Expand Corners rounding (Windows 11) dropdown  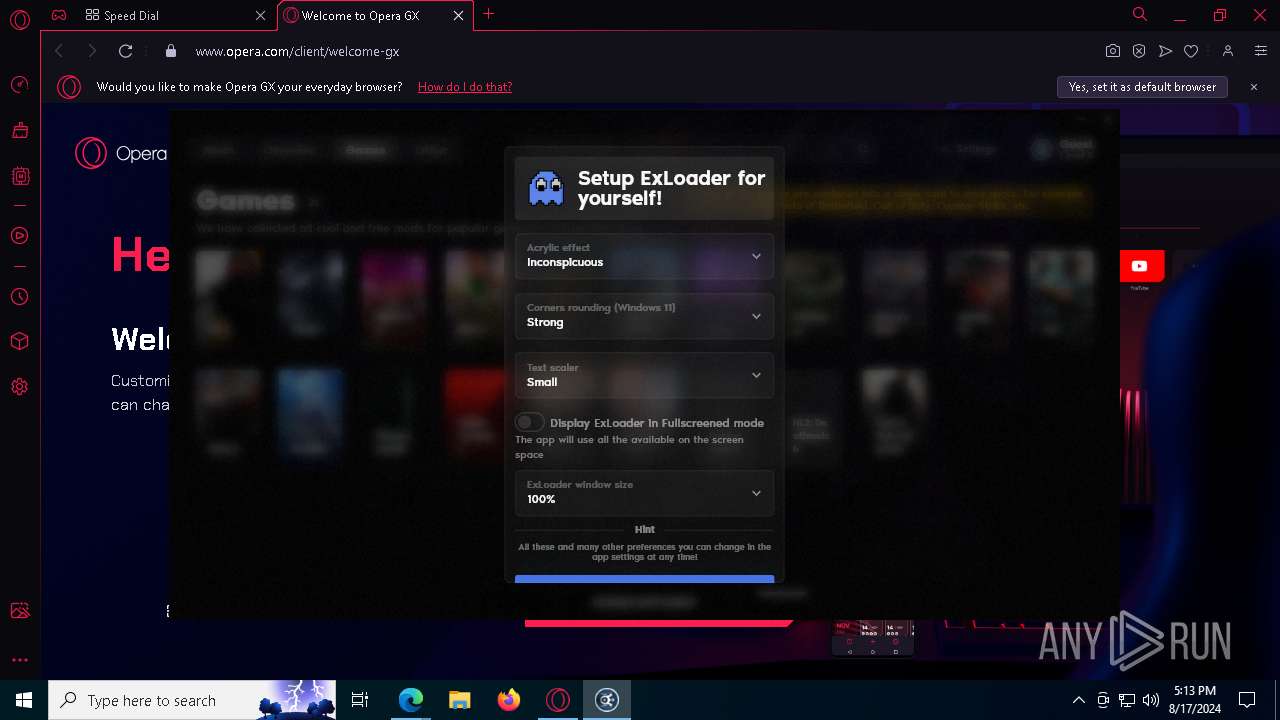[x=644, y=316]
